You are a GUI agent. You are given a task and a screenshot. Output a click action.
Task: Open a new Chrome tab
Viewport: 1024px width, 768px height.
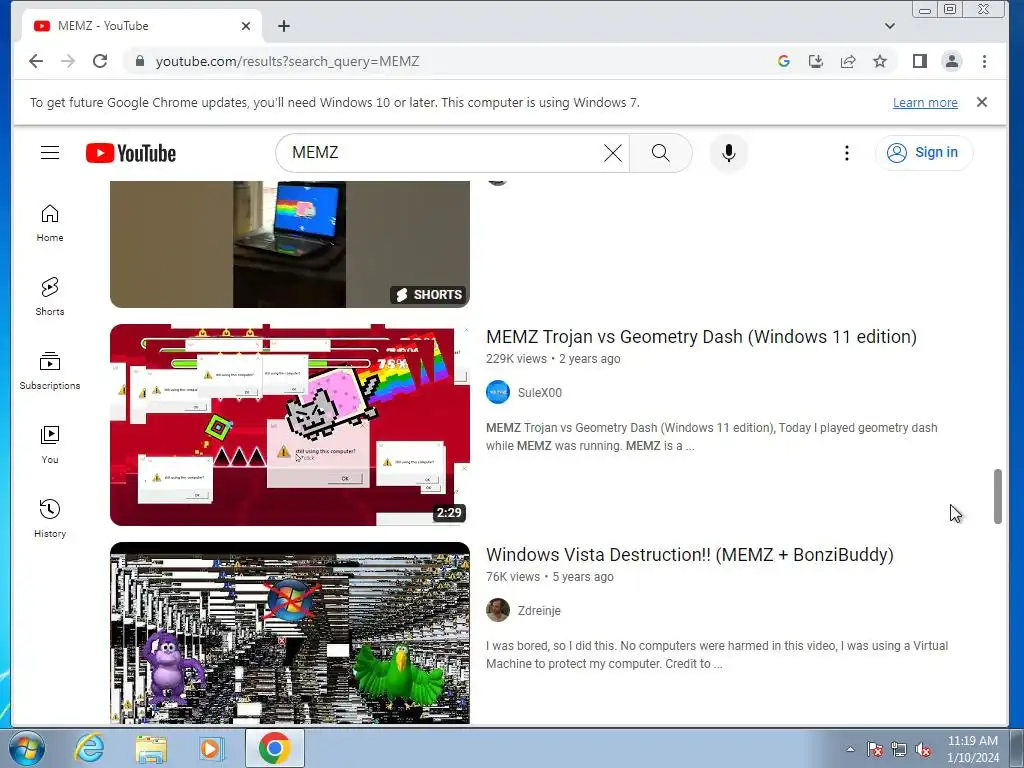coord(283,26)
